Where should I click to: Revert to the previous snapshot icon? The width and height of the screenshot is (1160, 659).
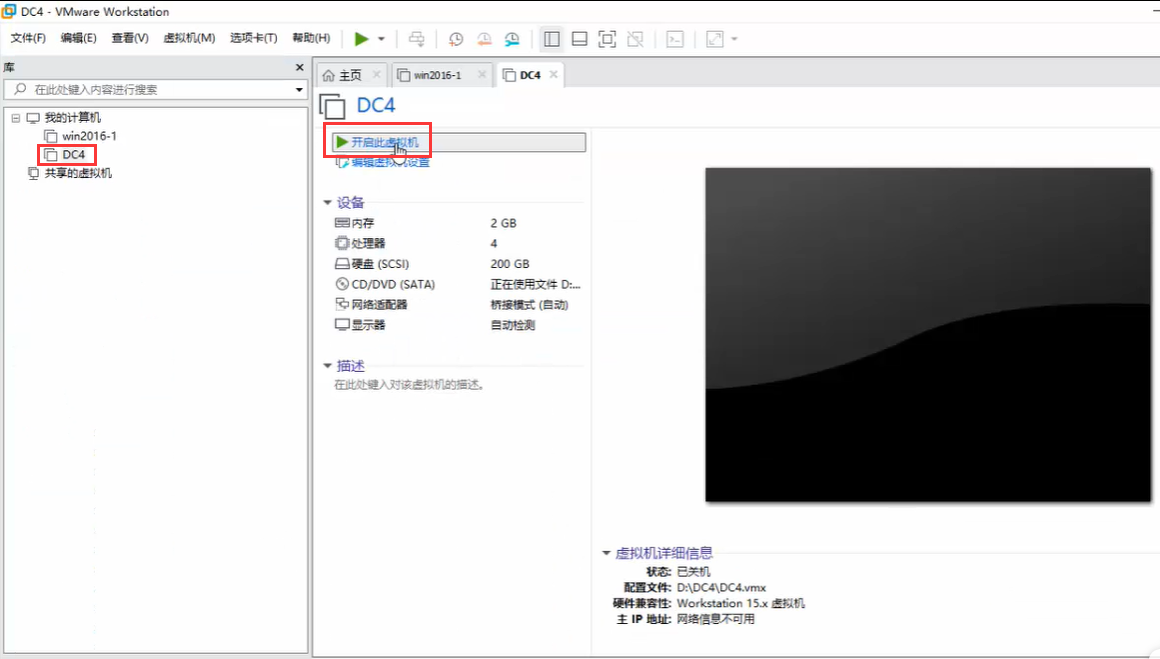pos(484,38)
